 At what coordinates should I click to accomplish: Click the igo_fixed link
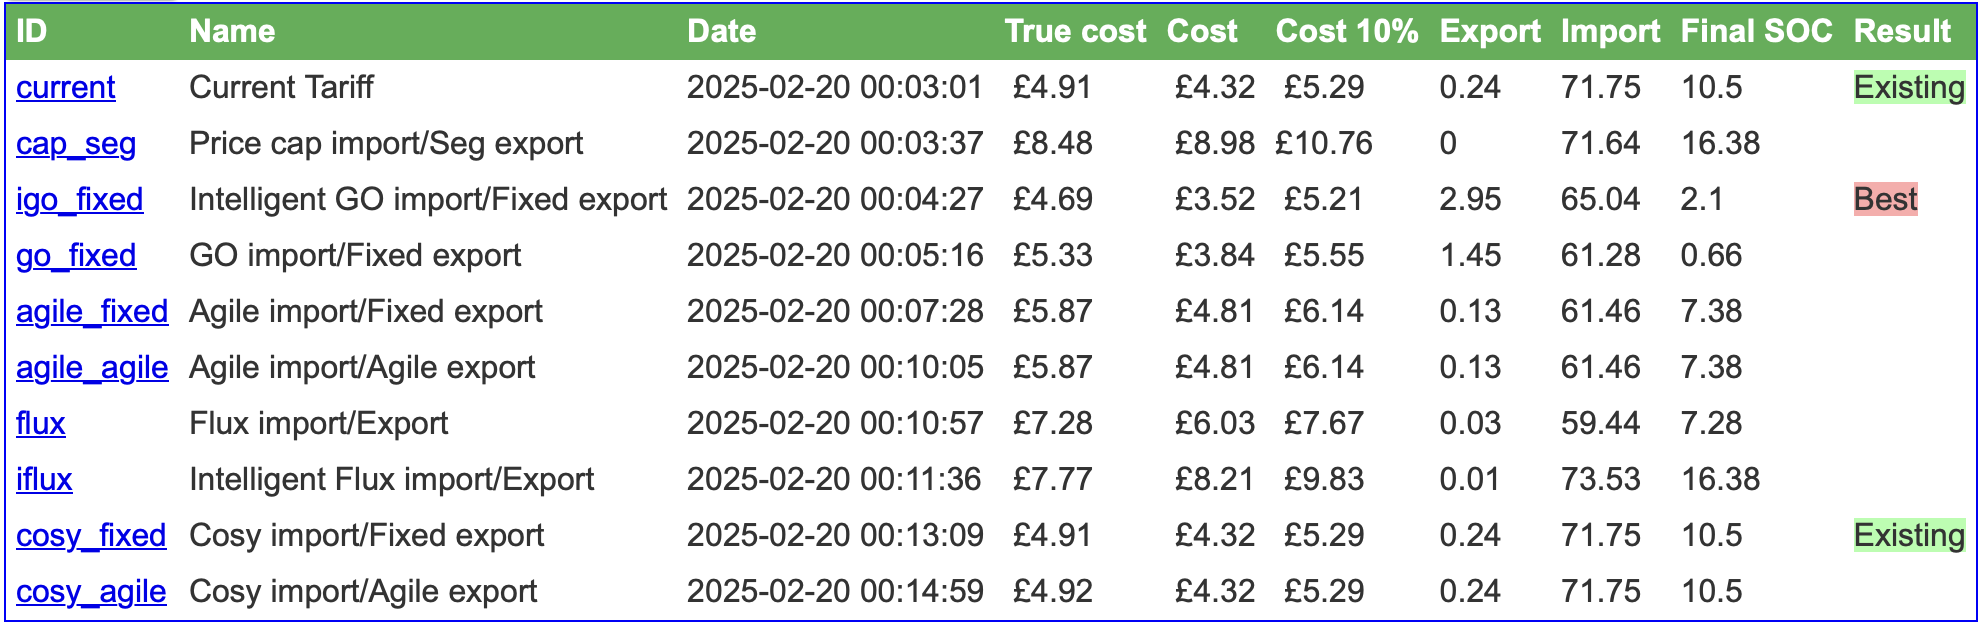[x=80, y=200]
